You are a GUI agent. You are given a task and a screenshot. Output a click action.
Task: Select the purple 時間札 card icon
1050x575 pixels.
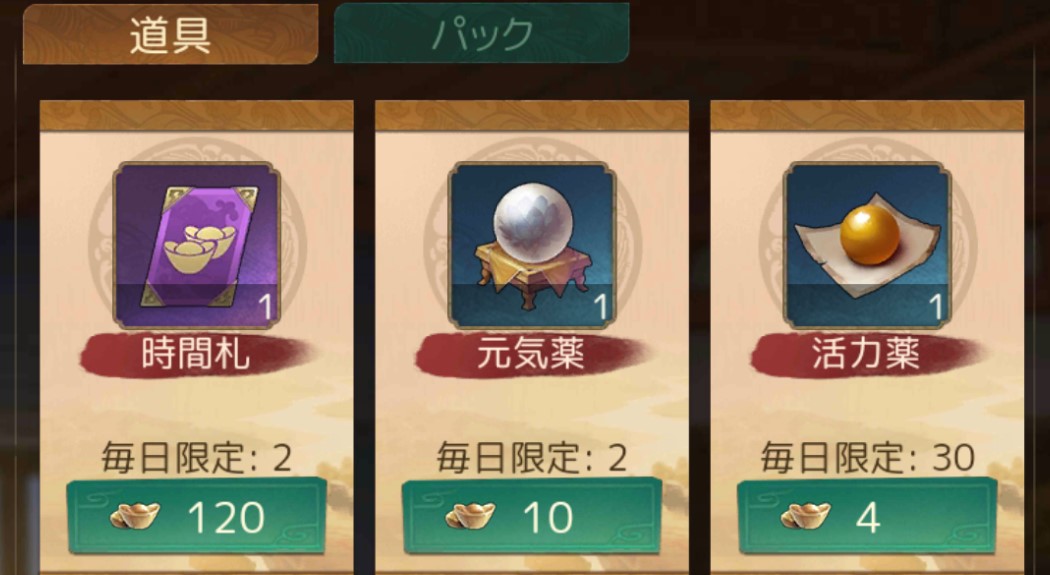pyautogui.click(x=197, y=245)
